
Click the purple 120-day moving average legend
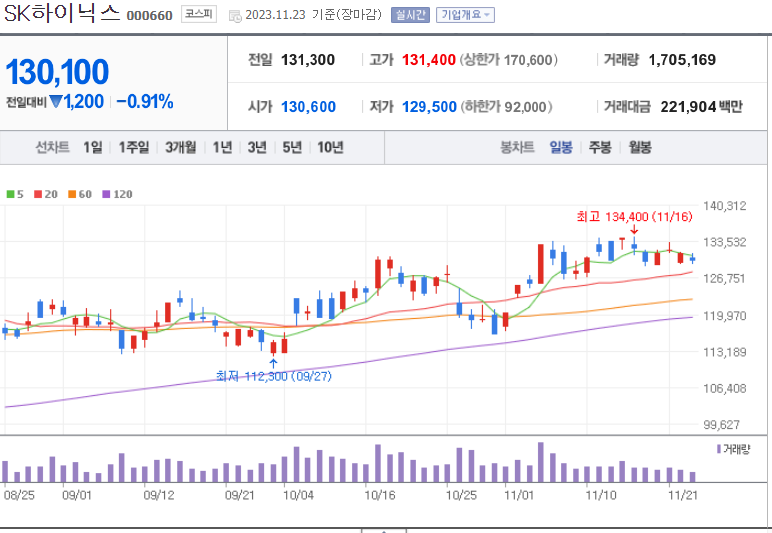click(x=117, y=194)
